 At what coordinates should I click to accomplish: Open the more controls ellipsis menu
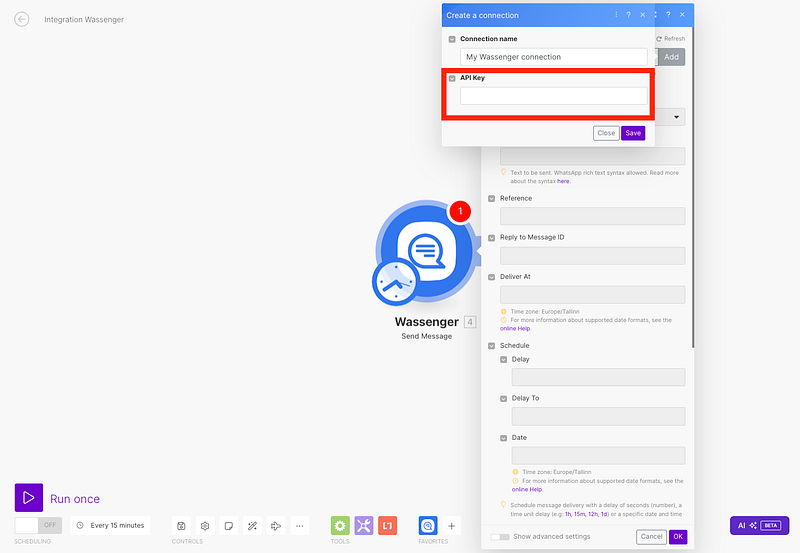click(x=300, y=525)
